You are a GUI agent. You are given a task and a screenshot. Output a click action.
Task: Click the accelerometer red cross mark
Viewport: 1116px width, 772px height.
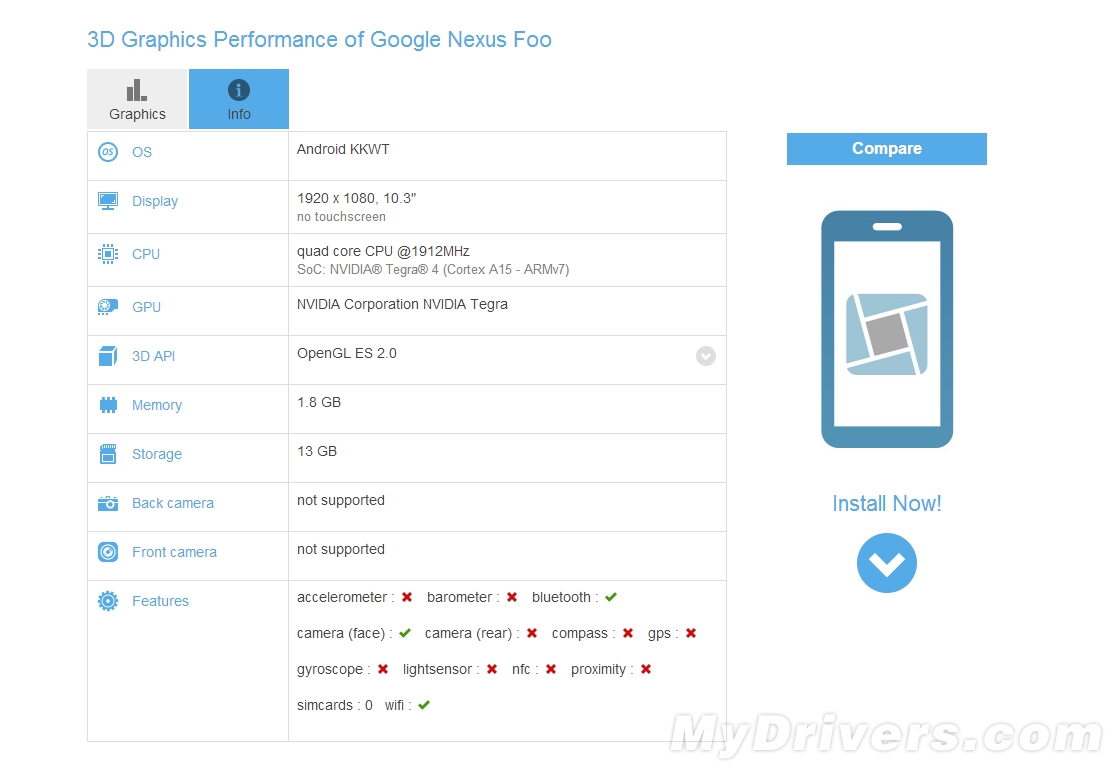(407, 597)
